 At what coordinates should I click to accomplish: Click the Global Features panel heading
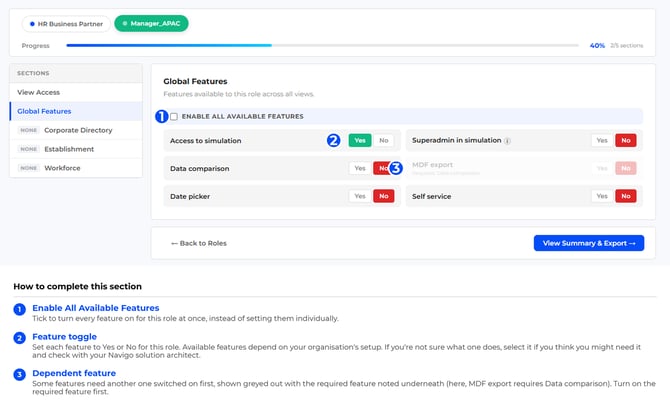click(195, 81)
